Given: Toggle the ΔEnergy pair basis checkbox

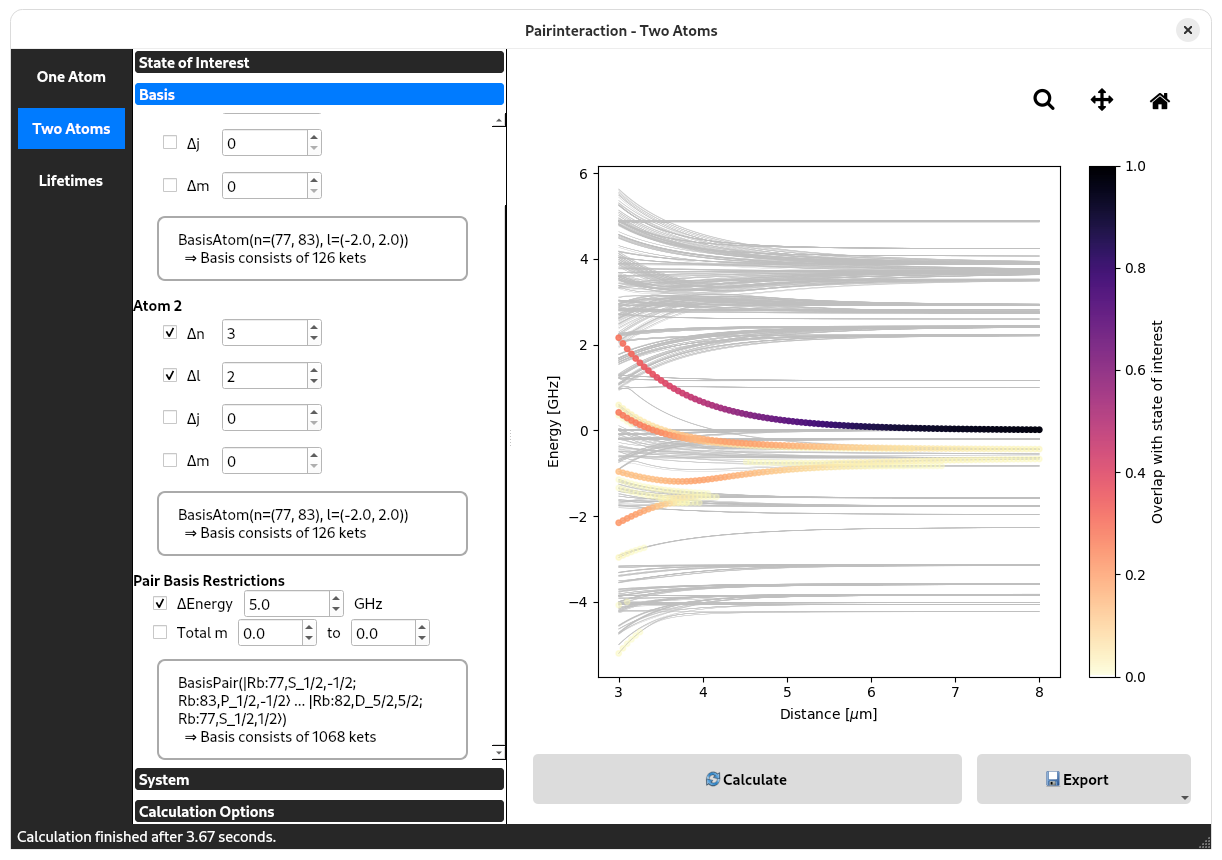Looking at the screenshot, I should (160, 604).
